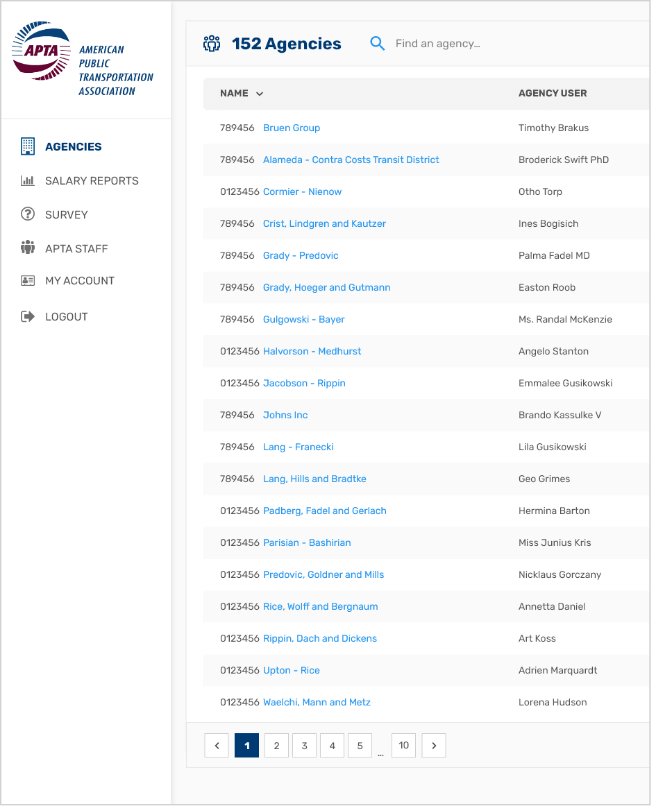This screenshot has width=651, height=806.
Task: Click the Salary Reports bar chart icon
Action: (28, 181)
